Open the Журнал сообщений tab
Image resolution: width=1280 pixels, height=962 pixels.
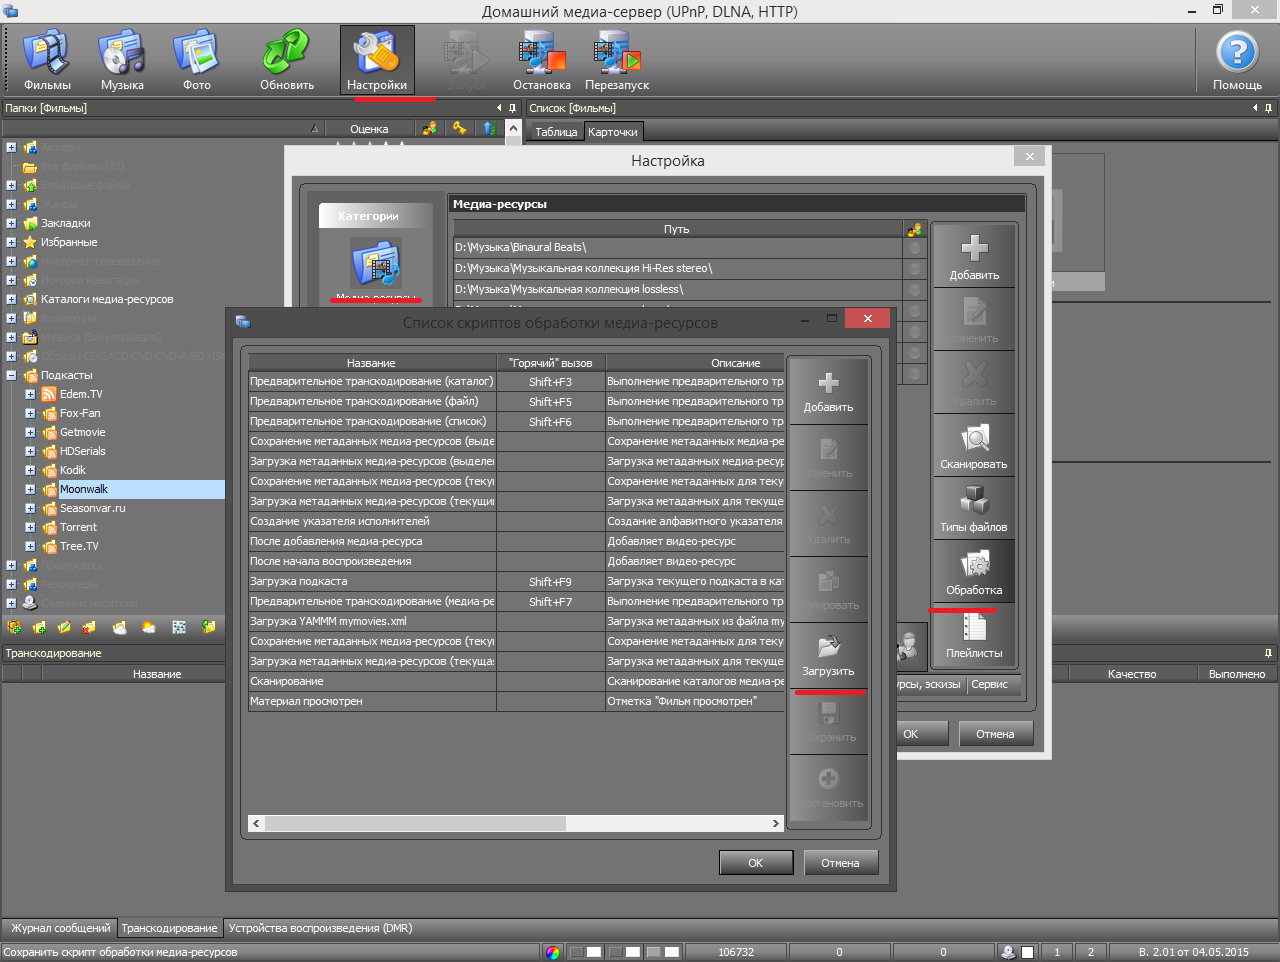60,928
